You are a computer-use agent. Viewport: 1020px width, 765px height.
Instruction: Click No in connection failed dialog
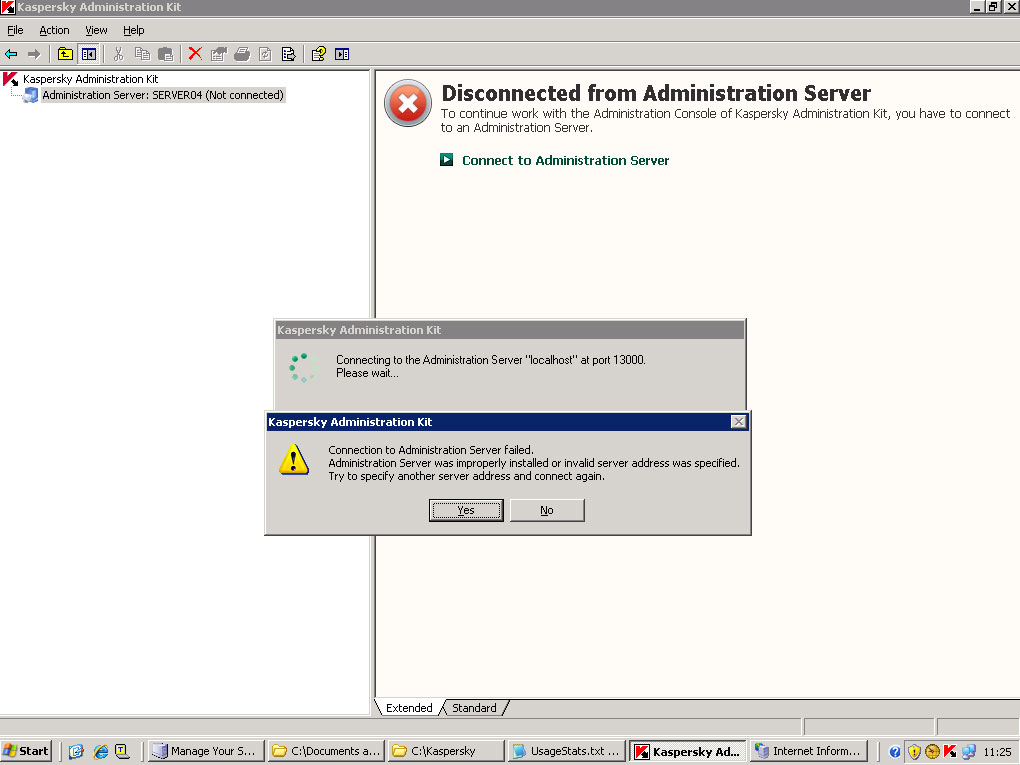pyautogui.click(x=547, y=510)
